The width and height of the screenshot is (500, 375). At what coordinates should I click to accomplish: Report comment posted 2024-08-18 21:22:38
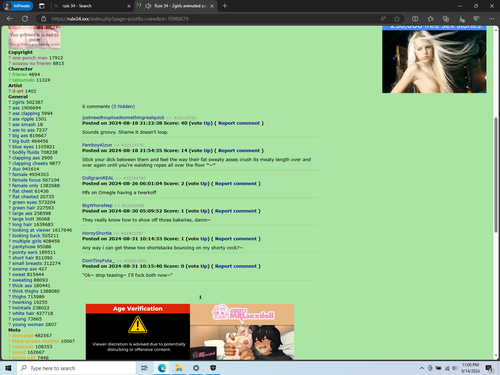point(239,123)
